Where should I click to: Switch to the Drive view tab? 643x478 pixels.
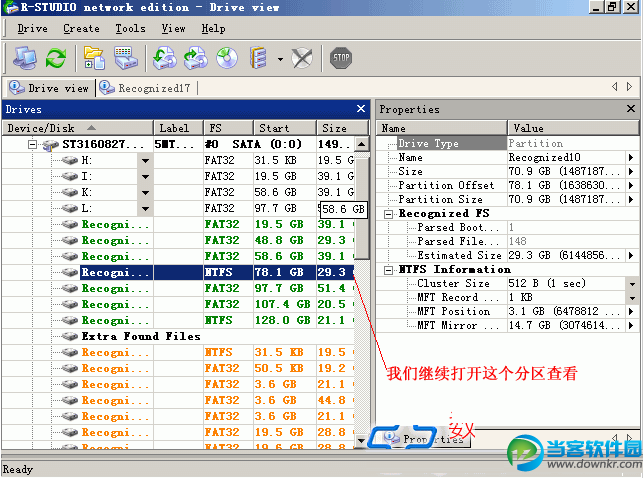(x=49, y=88)
